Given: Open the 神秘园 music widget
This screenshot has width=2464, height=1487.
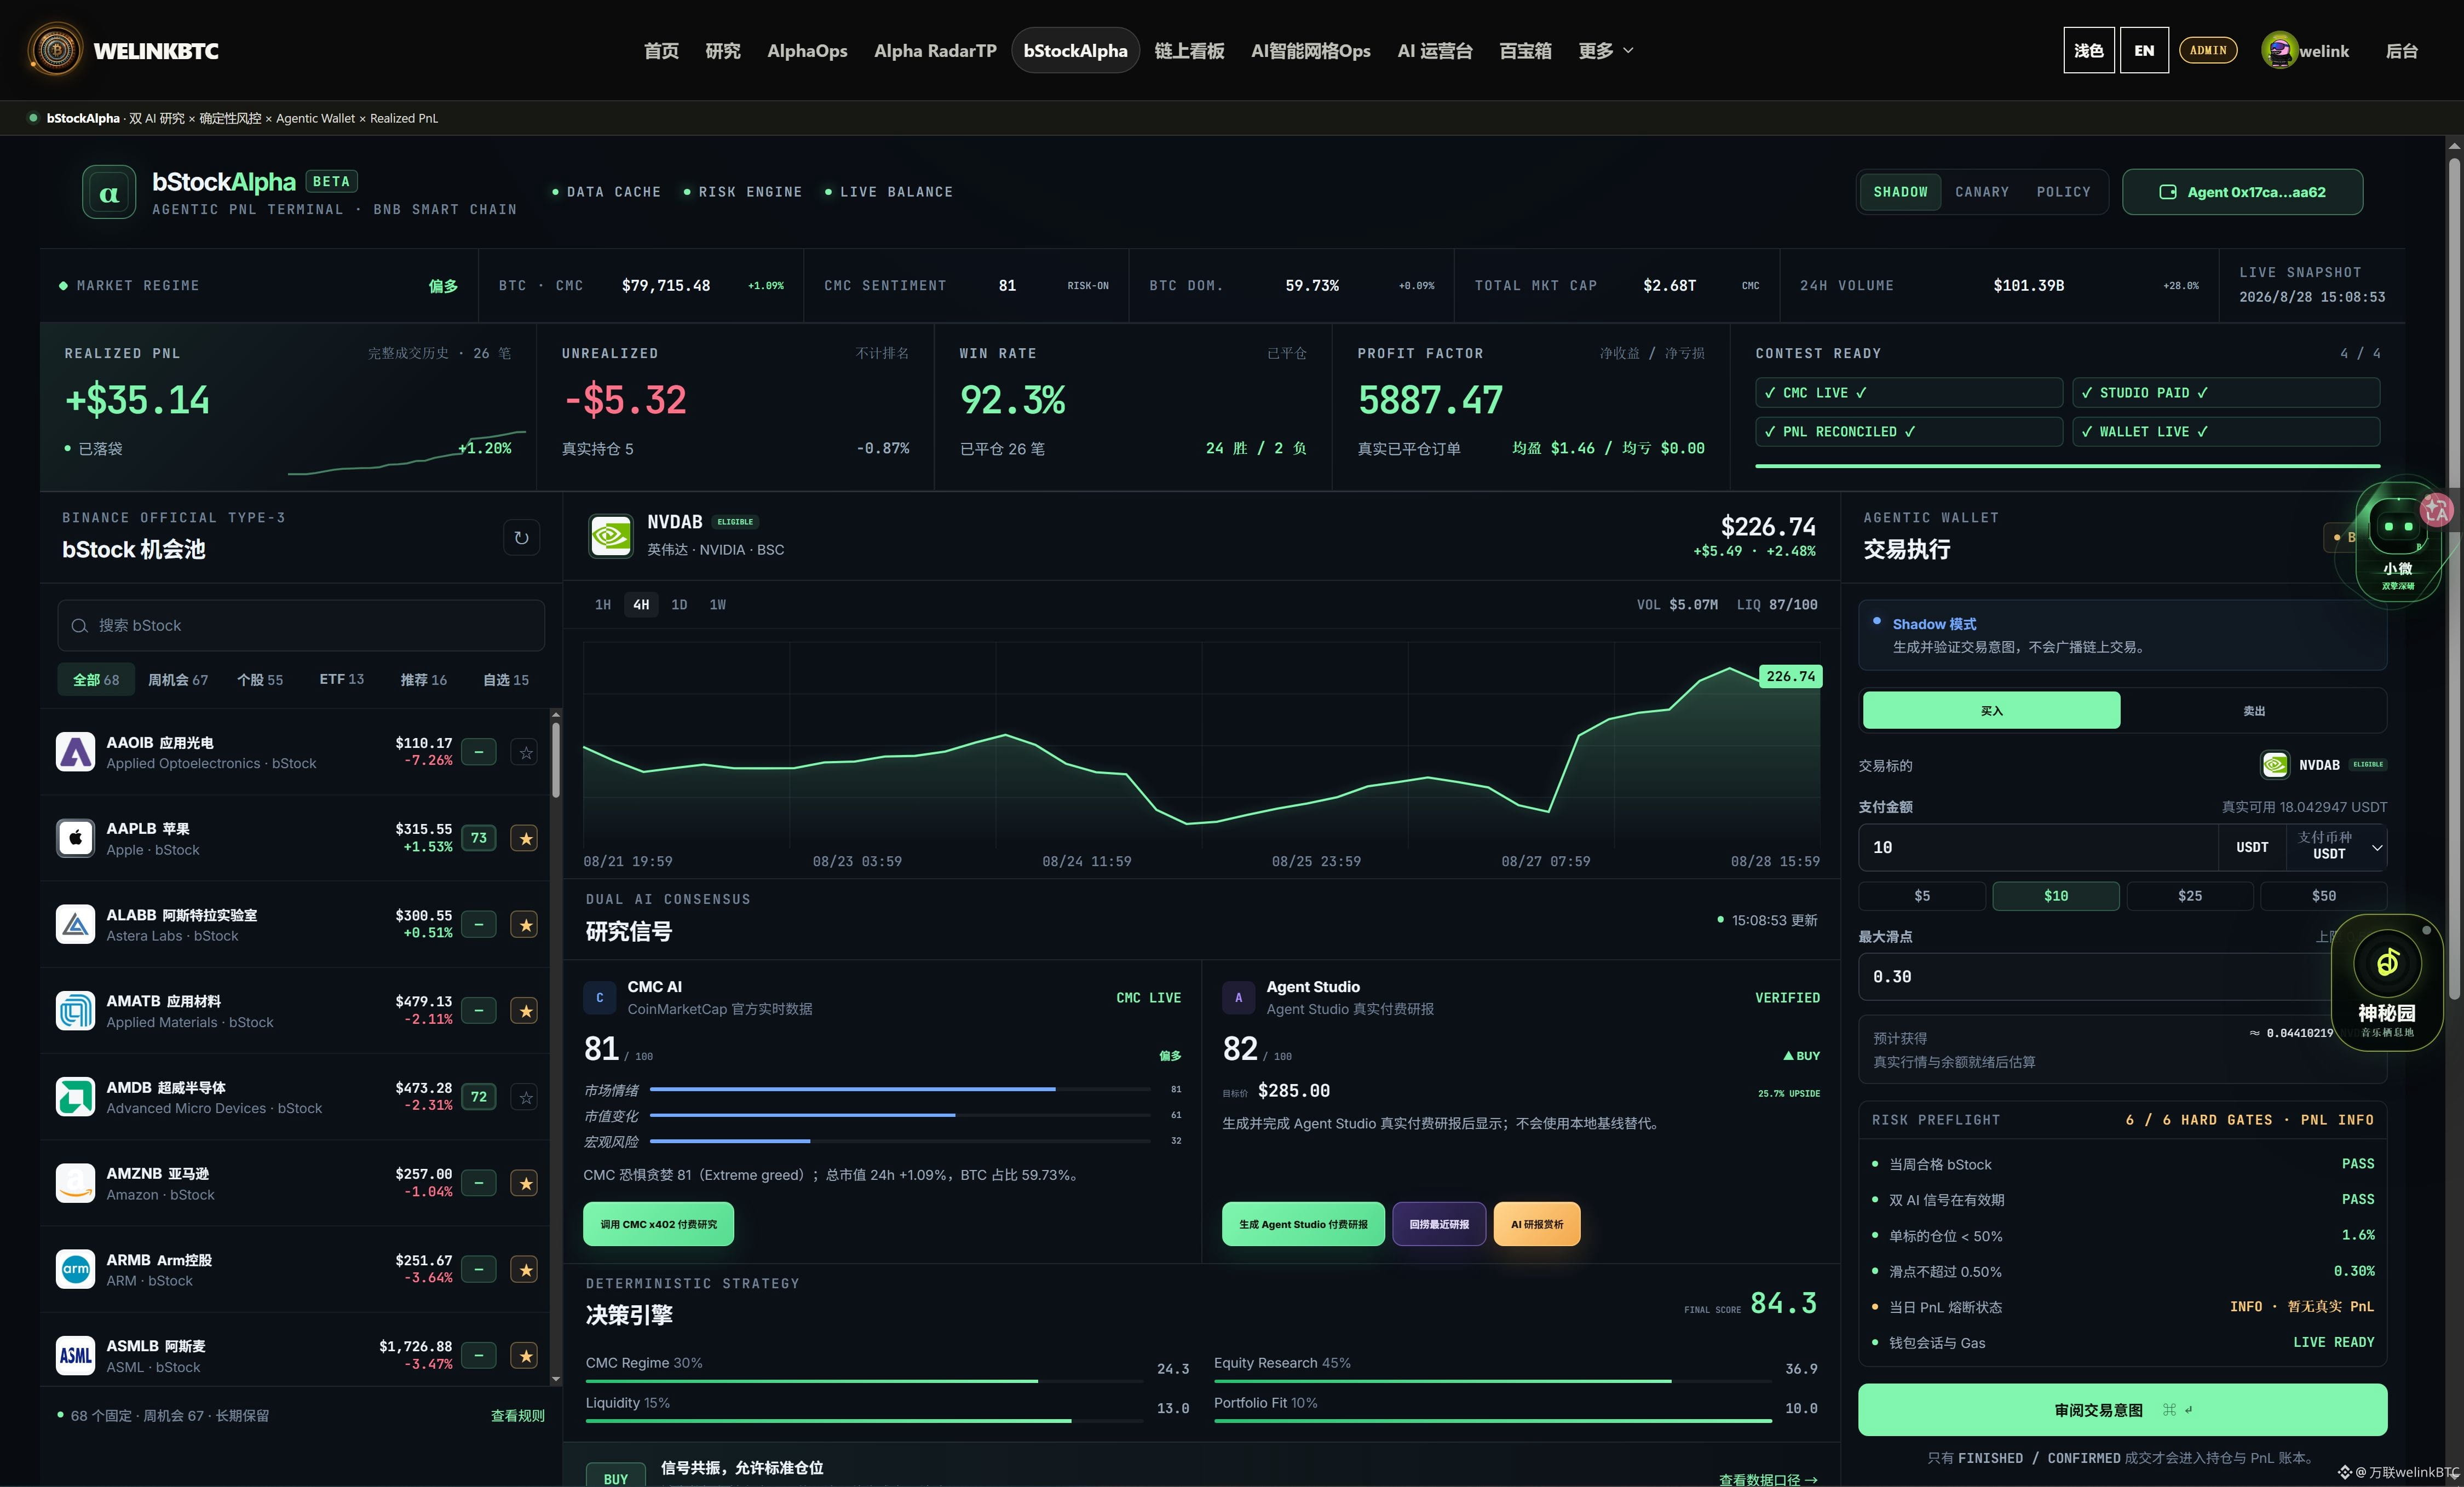Looking at the screenshot, I should pyautogui.click(x=2387, y=983).
